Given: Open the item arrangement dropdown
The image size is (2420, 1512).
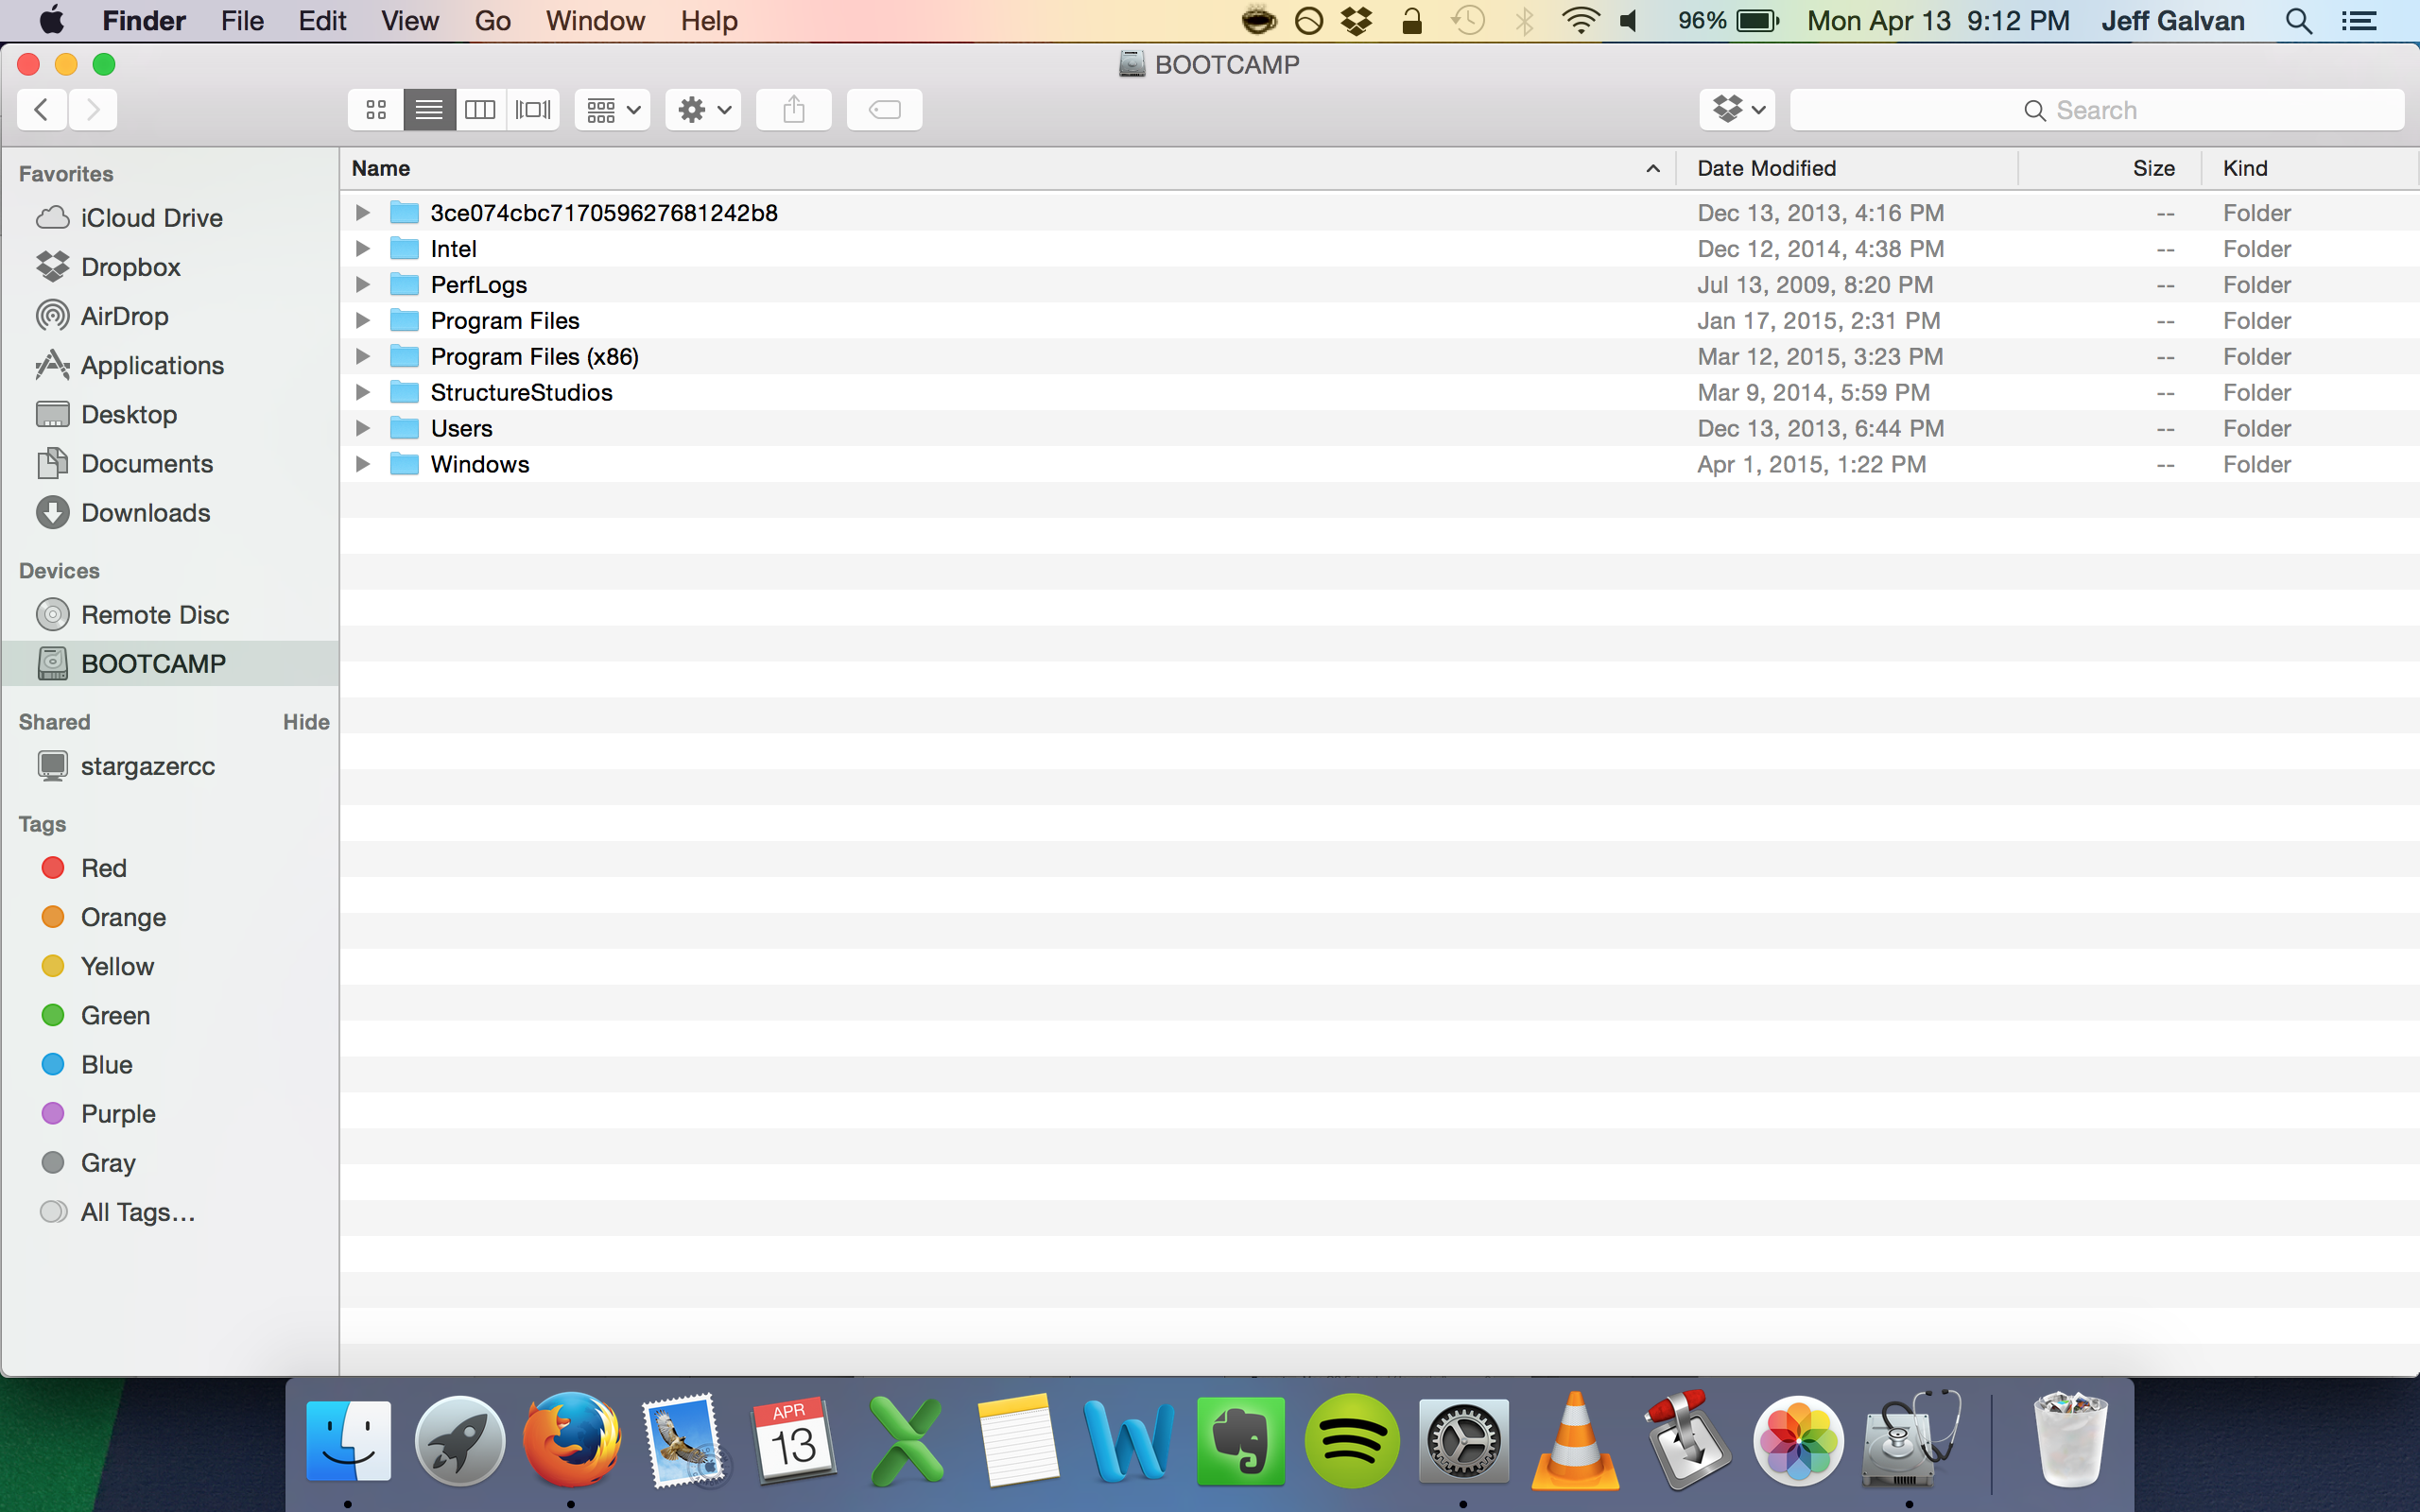Looking at the screenshot, I should coord(612,110).
